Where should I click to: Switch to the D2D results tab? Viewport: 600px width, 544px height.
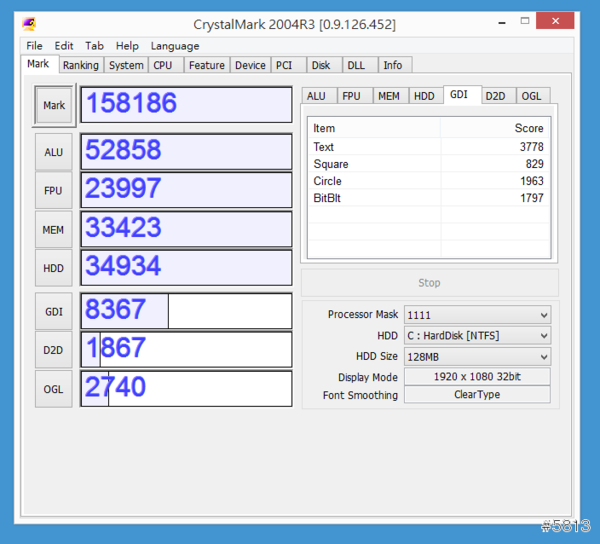(495, 96)
